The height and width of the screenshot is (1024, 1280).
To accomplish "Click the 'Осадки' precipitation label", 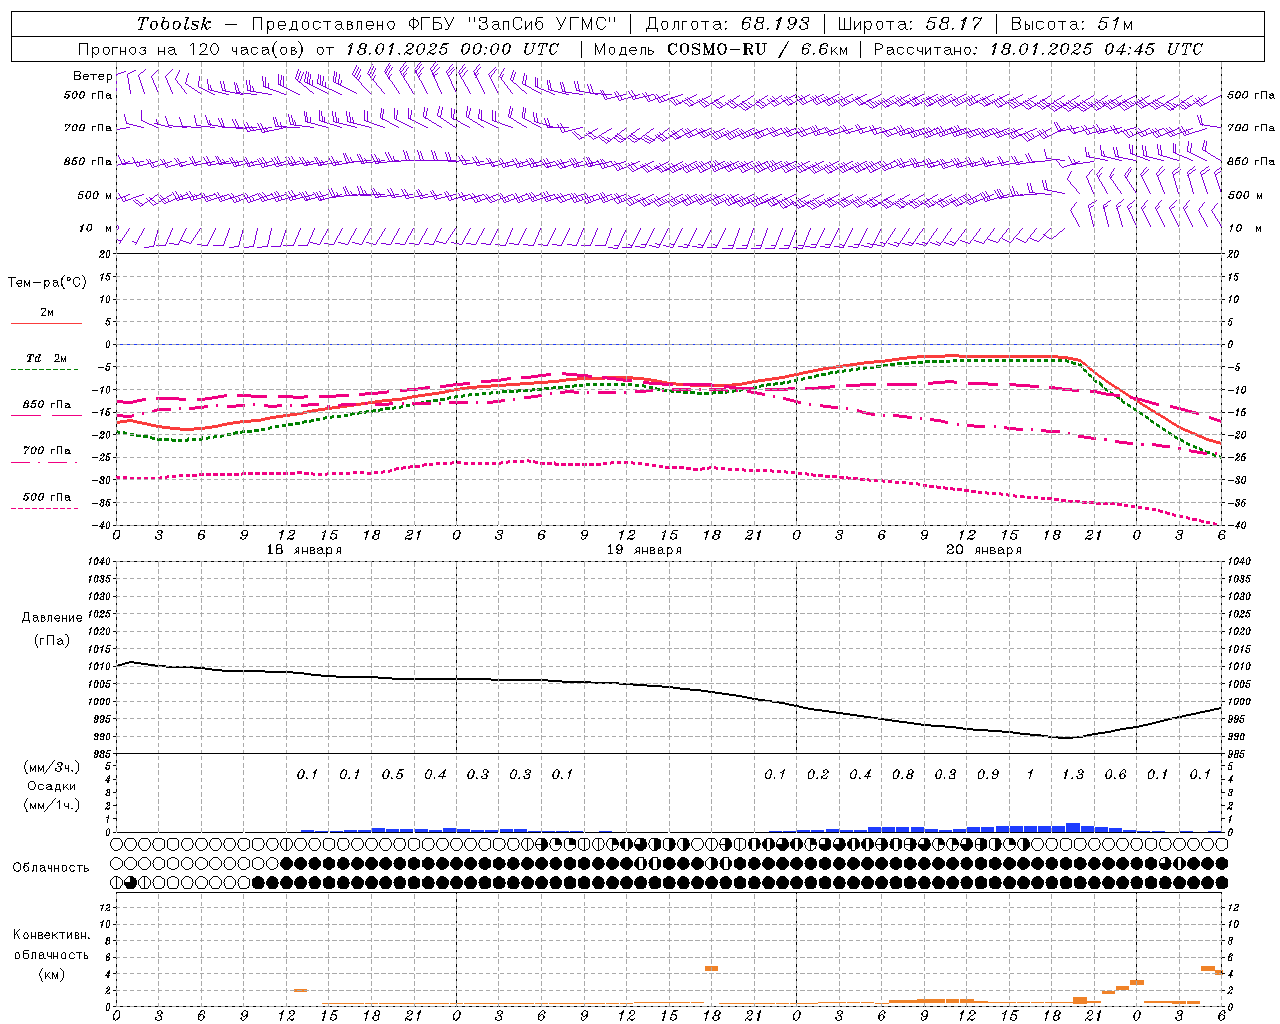I will click(52, 786).
